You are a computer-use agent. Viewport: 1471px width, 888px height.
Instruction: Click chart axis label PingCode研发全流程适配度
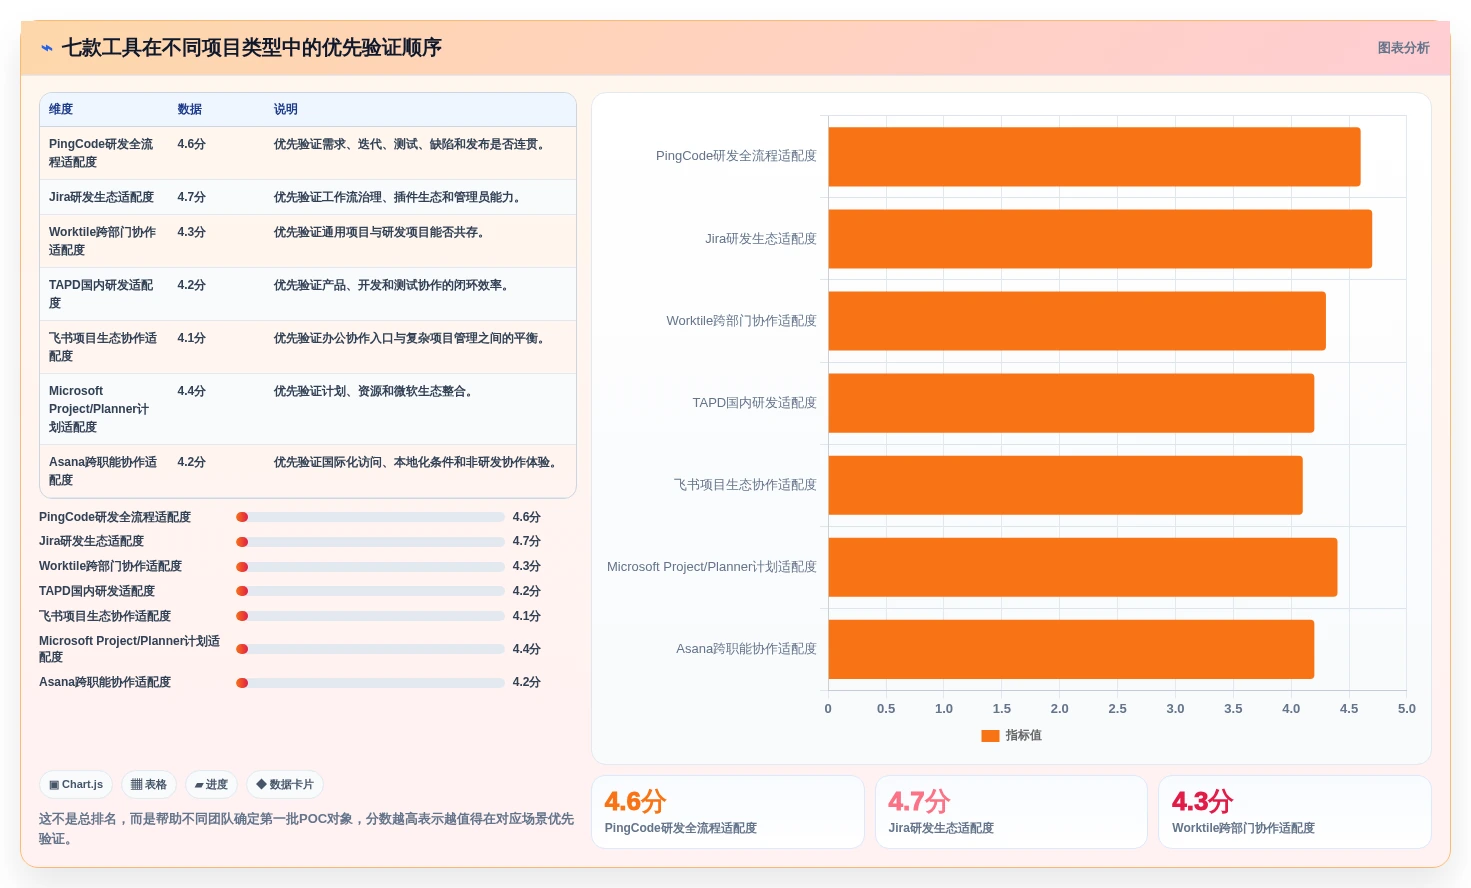click(x=736, y=156)
